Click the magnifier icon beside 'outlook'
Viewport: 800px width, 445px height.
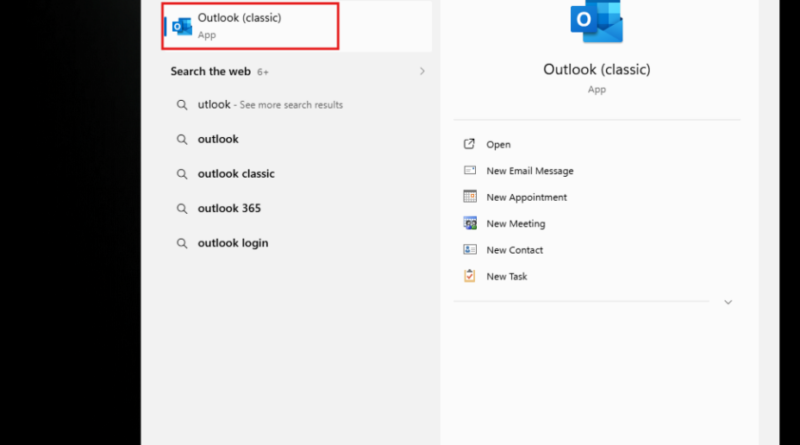pos(182,139)
